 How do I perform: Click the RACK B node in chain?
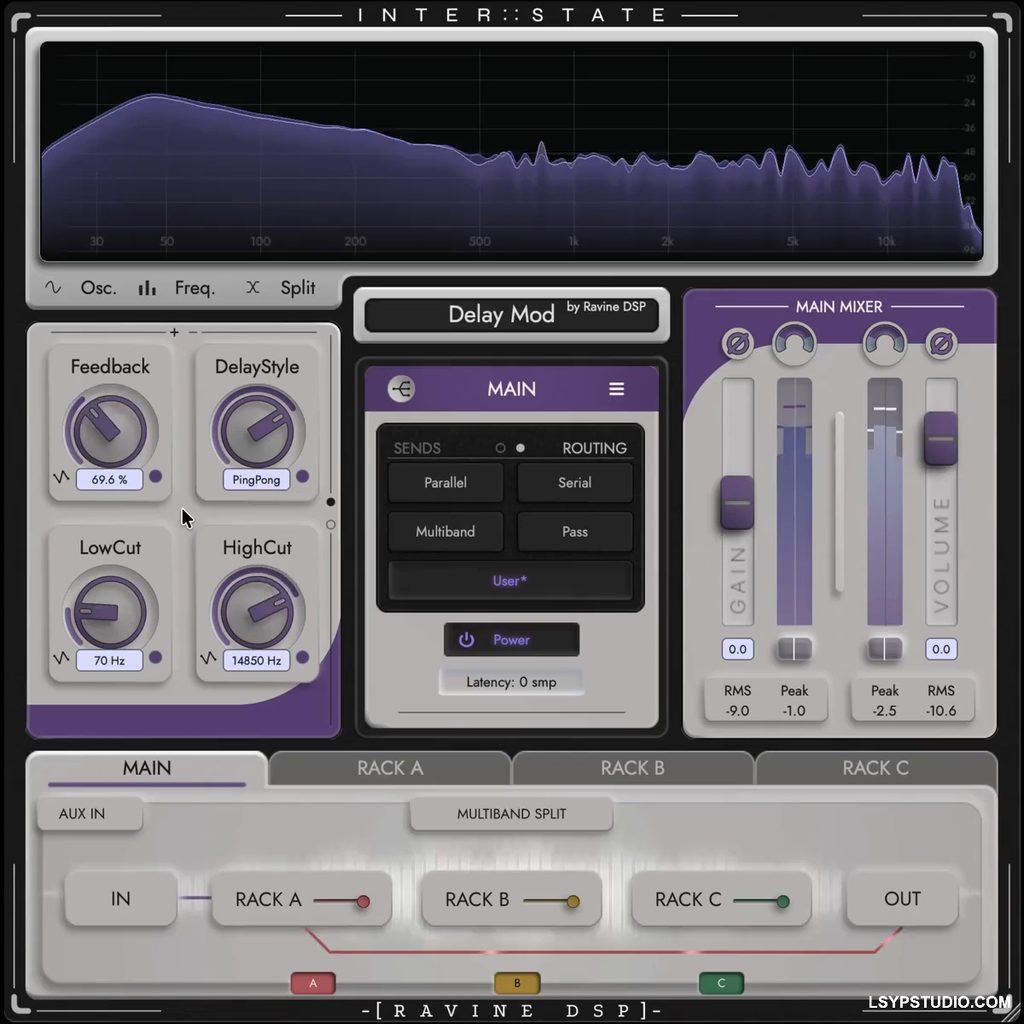pyautogui.click(x=511, y=899)
